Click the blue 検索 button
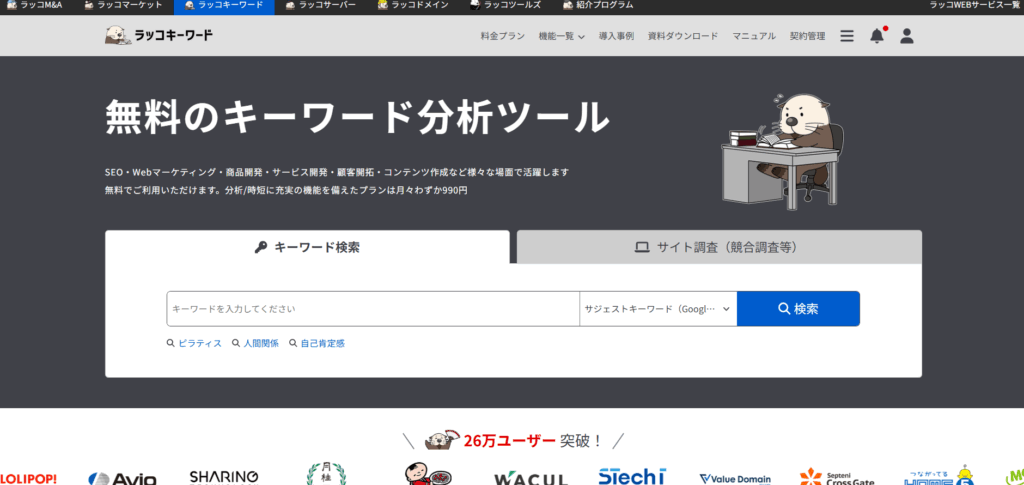This screenshot has width=1024, height=485. (x=798, y=309)
